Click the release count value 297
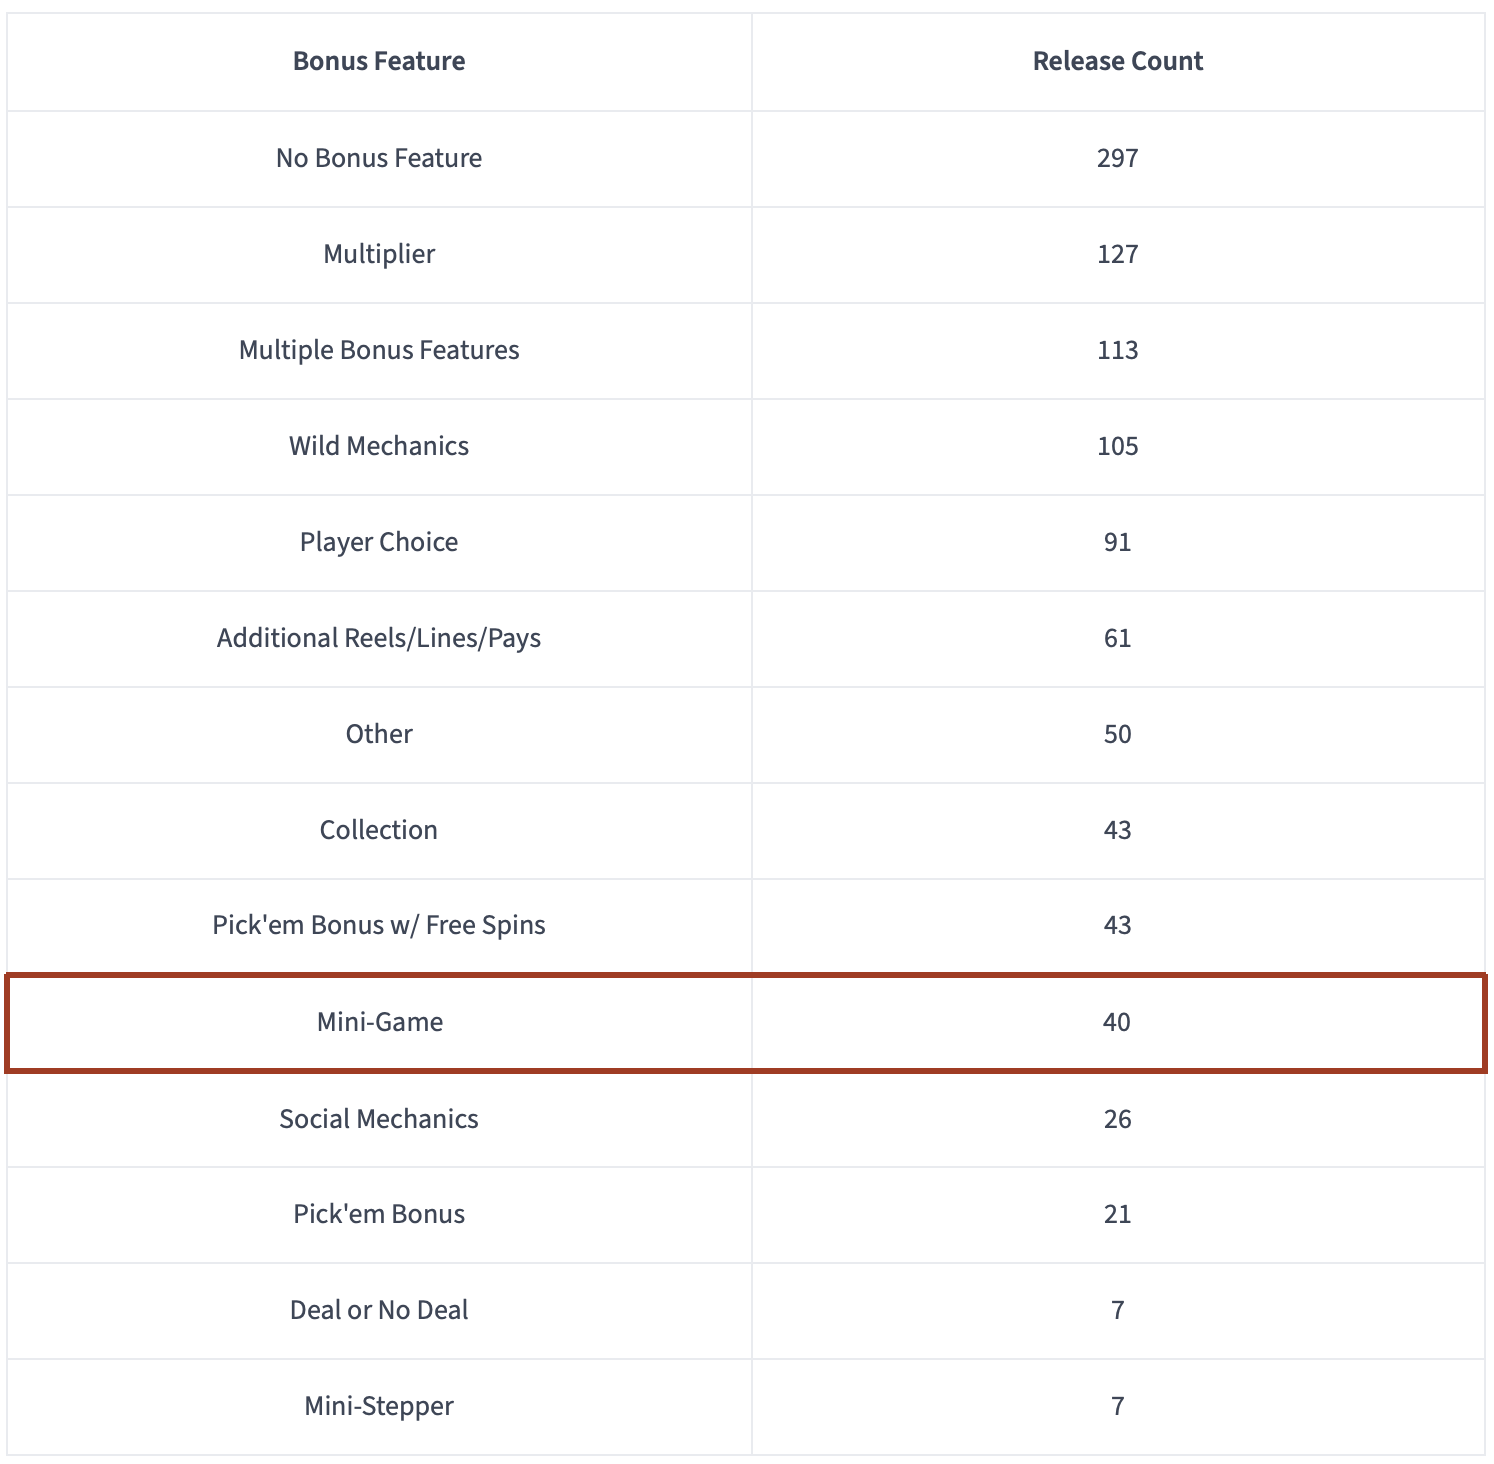 [x=1117, y=158]
